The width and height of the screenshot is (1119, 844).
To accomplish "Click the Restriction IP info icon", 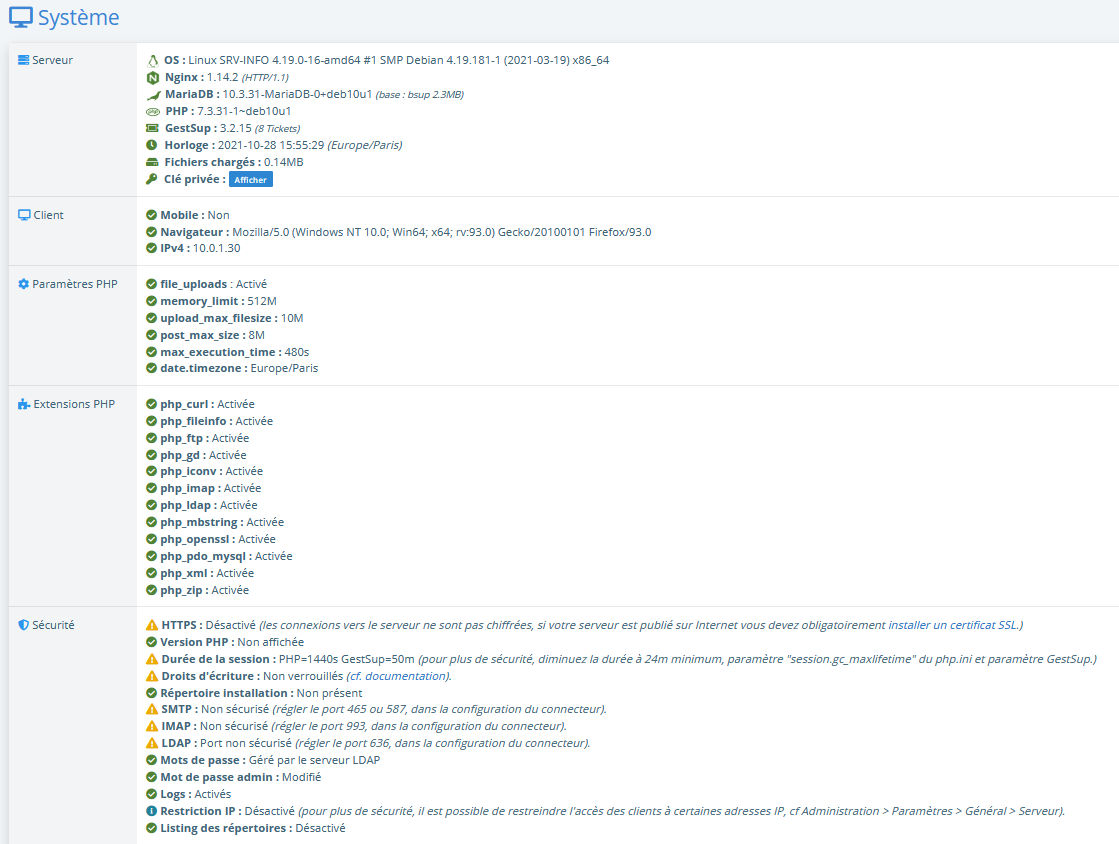I will pos(151,811).
